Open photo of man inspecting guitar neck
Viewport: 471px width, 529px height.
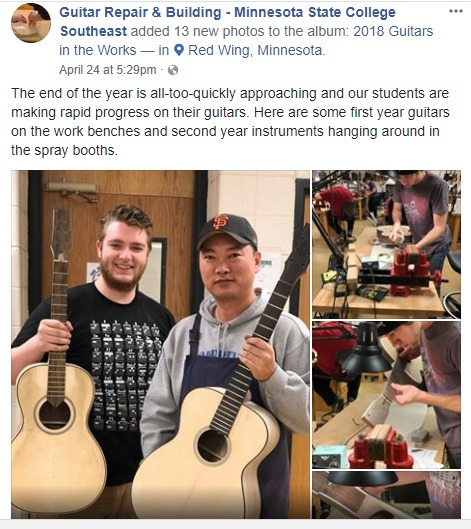click(x=386, y=395)
